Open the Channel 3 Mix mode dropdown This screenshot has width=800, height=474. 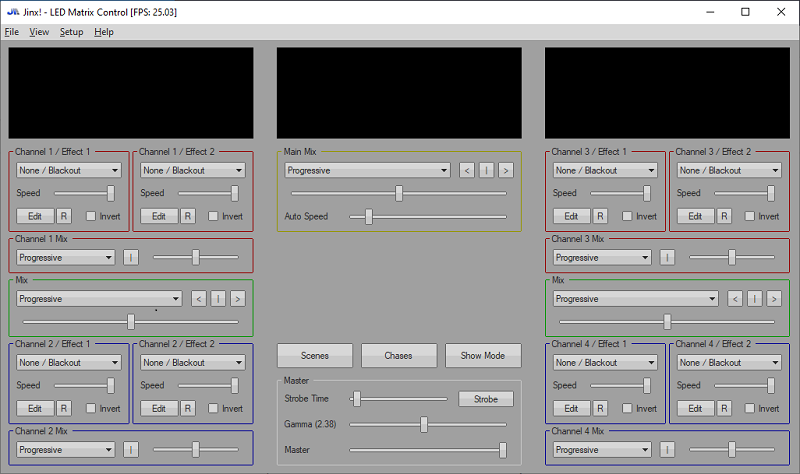[x=602, y=257]
